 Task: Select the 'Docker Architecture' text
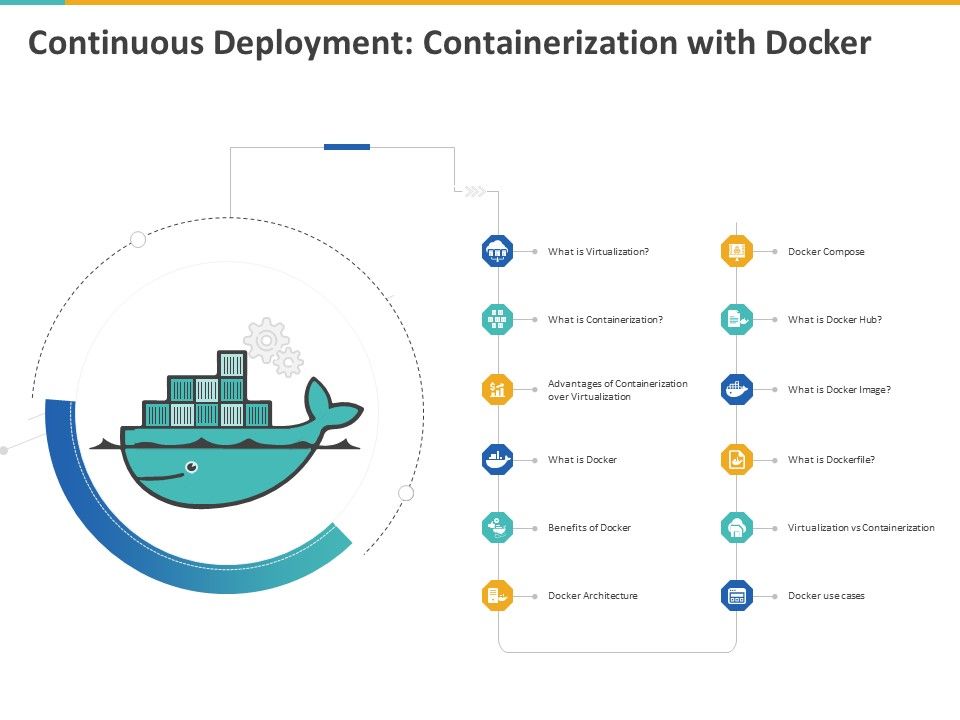593,596
